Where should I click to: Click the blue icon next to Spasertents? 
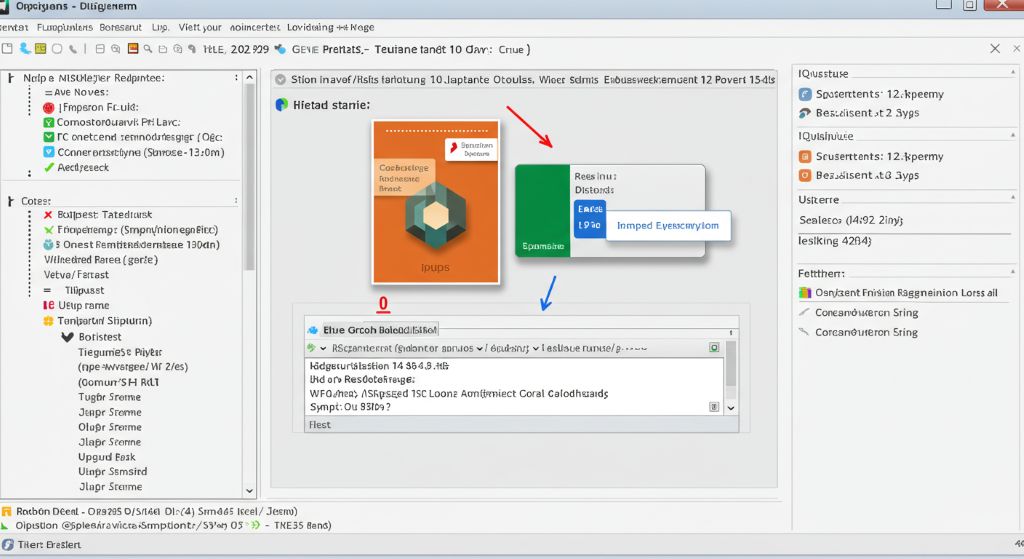pos(805,94)
